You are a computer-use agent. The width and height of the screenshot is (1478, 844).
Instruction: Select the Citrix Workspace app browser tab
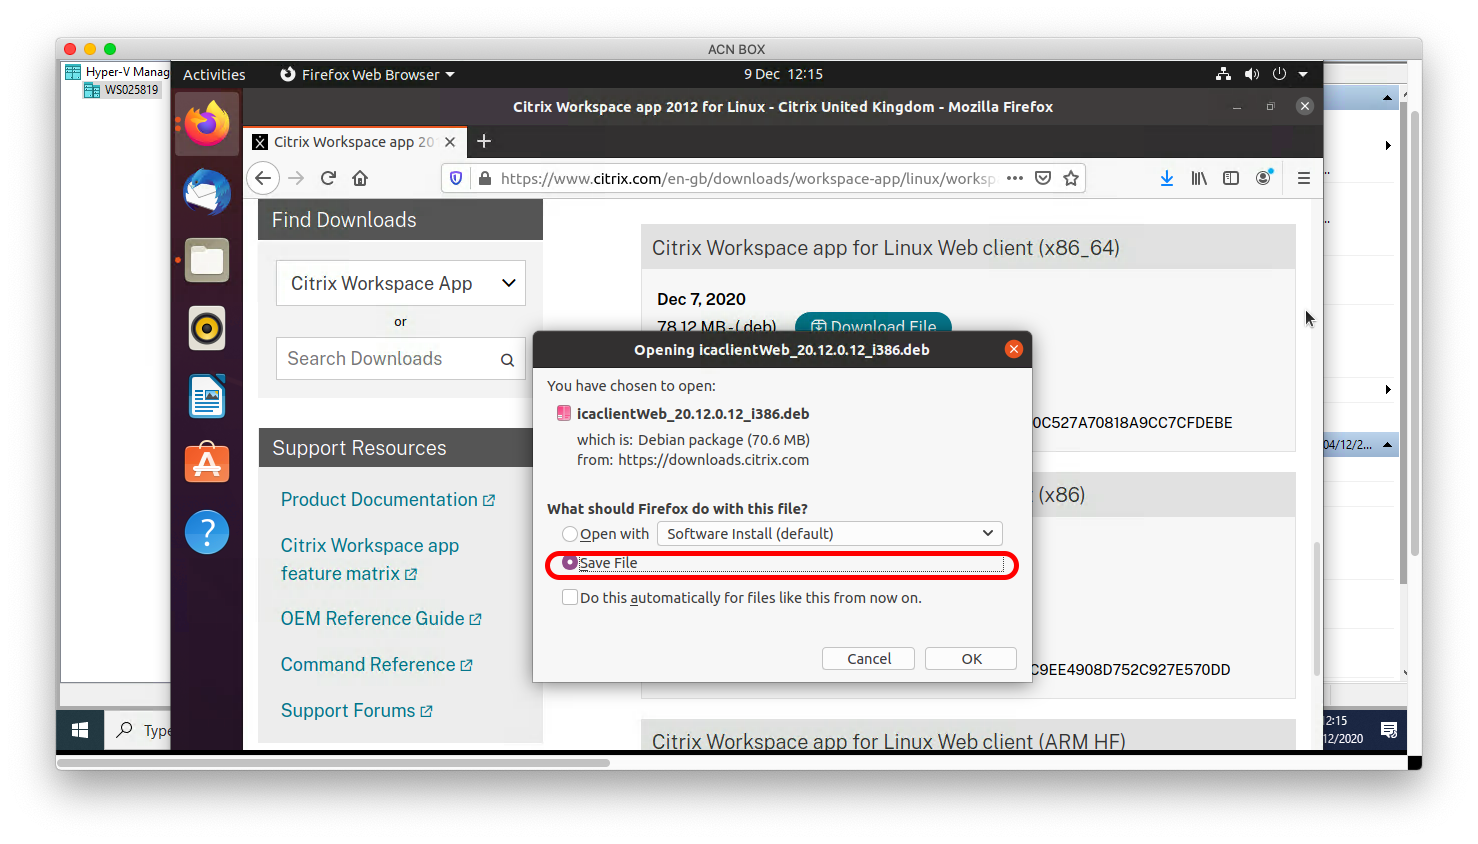(355, 141)
